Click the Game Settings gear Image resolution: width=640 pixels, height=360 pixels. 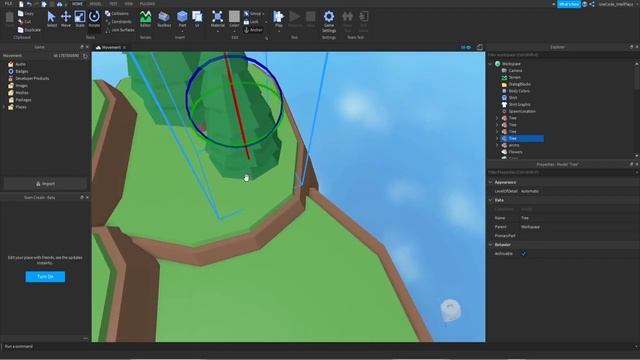pyautogui.click(x=329, y=22)
